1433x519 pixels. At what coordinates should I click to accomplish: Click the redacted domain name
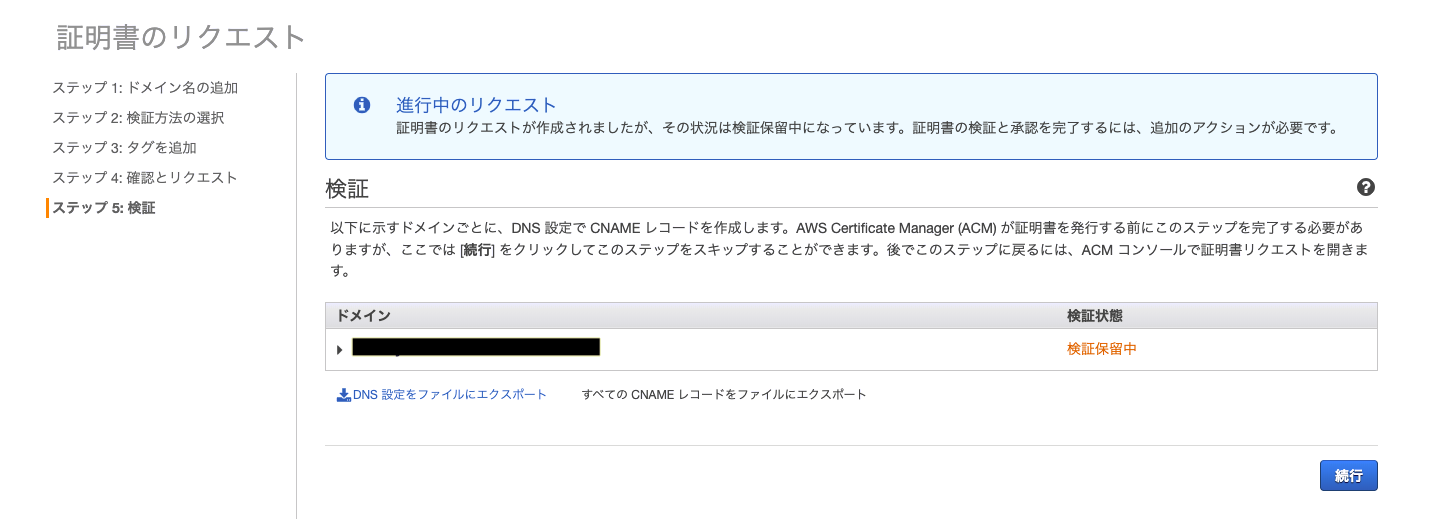tap(476, 348)
